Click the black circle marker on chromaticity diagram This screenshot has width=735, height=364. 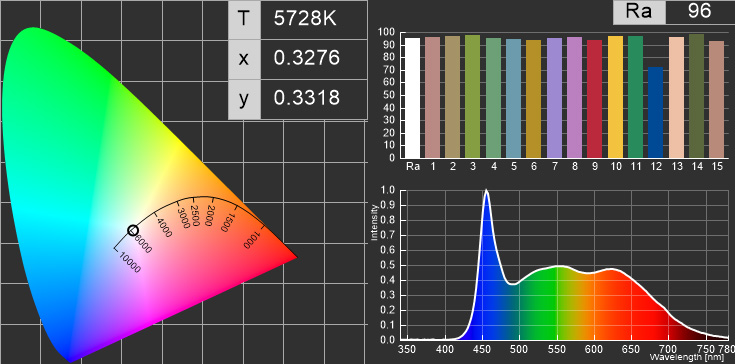pyautogui.click(x=133, y=230)
